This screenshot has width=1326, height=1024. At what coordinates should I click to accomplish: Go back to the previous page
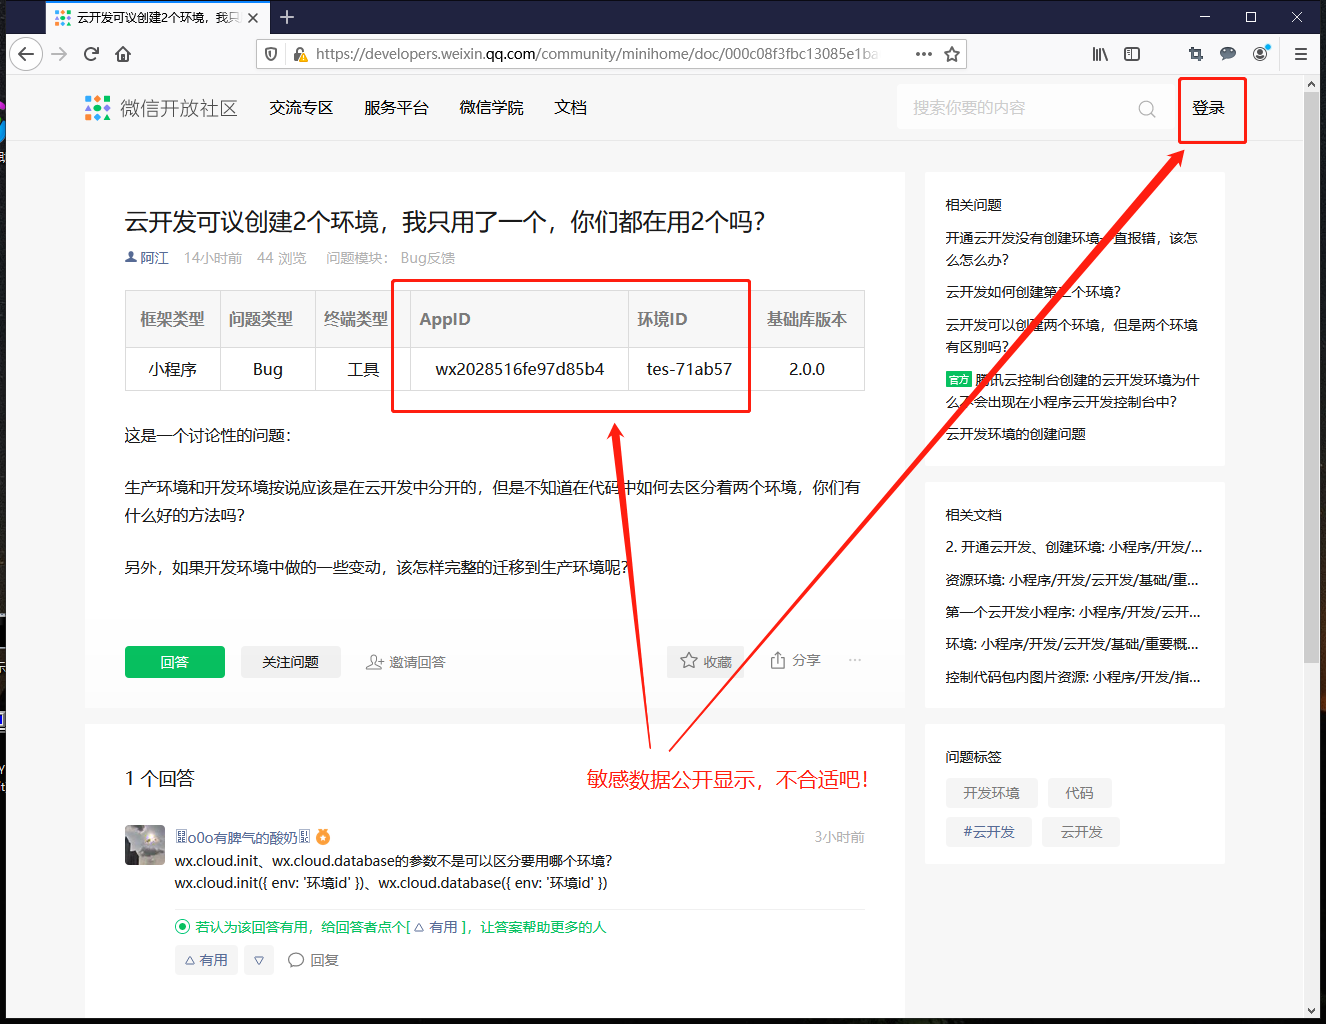(26, 54)
